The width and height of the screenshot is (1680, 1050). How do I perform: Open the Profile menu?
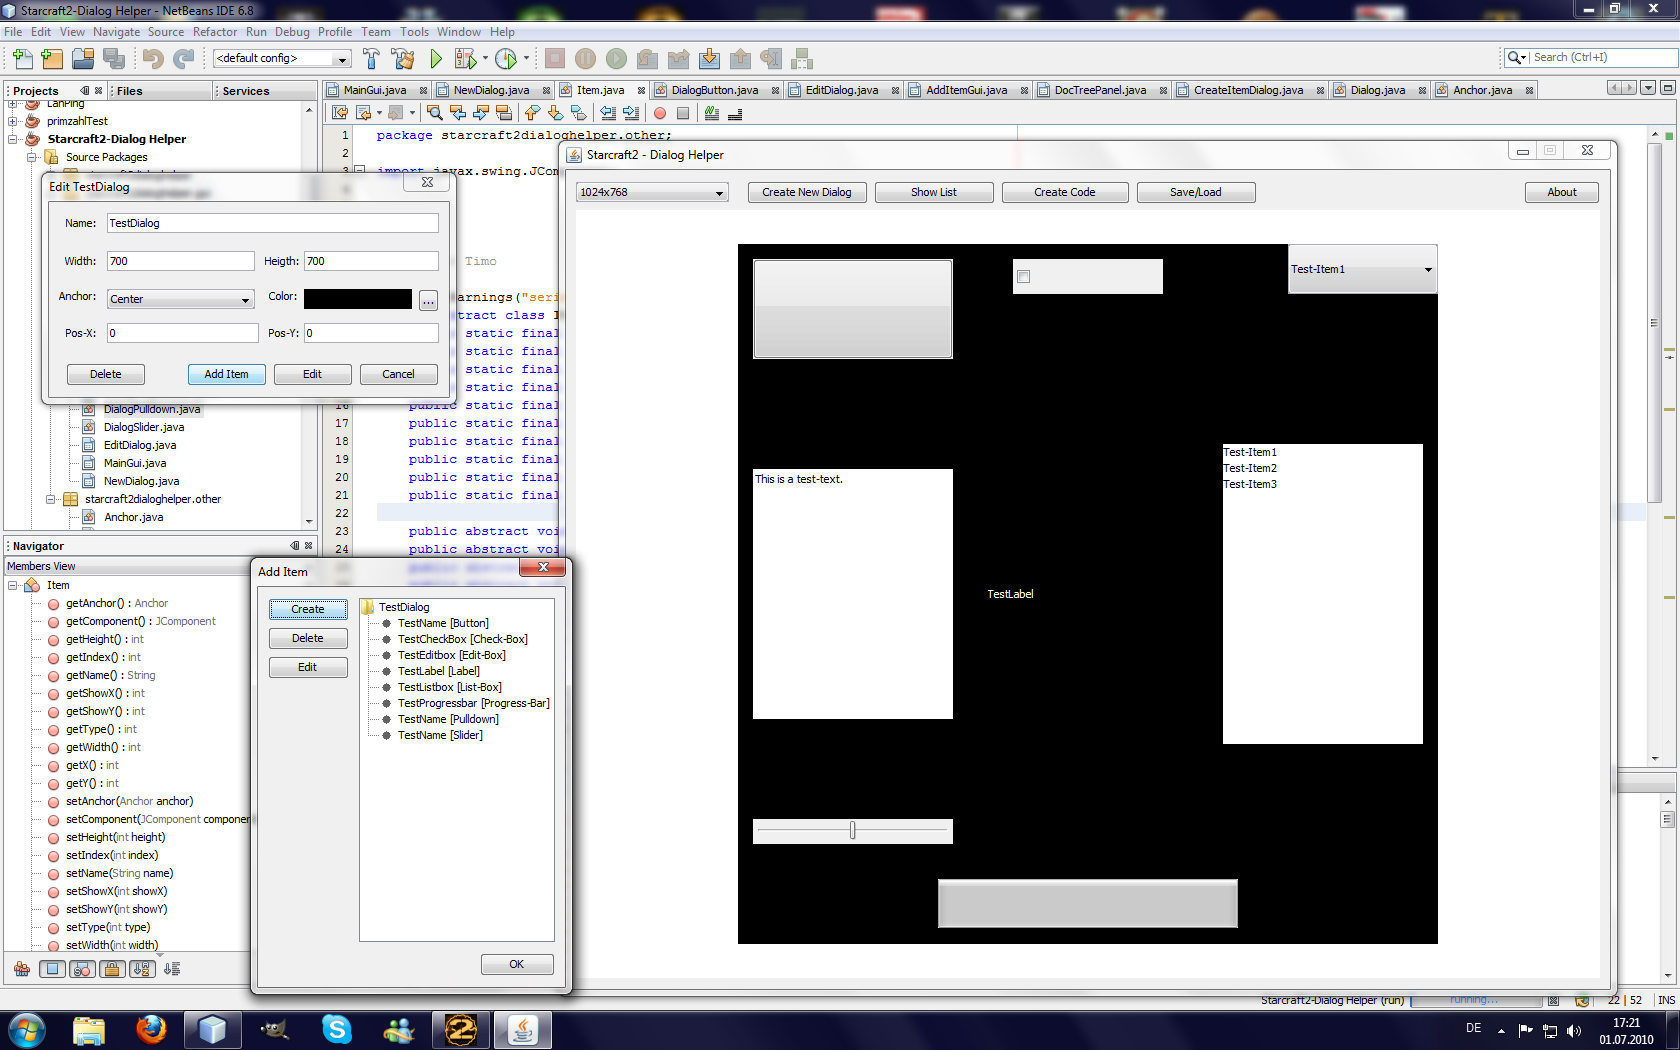[335, 32]
